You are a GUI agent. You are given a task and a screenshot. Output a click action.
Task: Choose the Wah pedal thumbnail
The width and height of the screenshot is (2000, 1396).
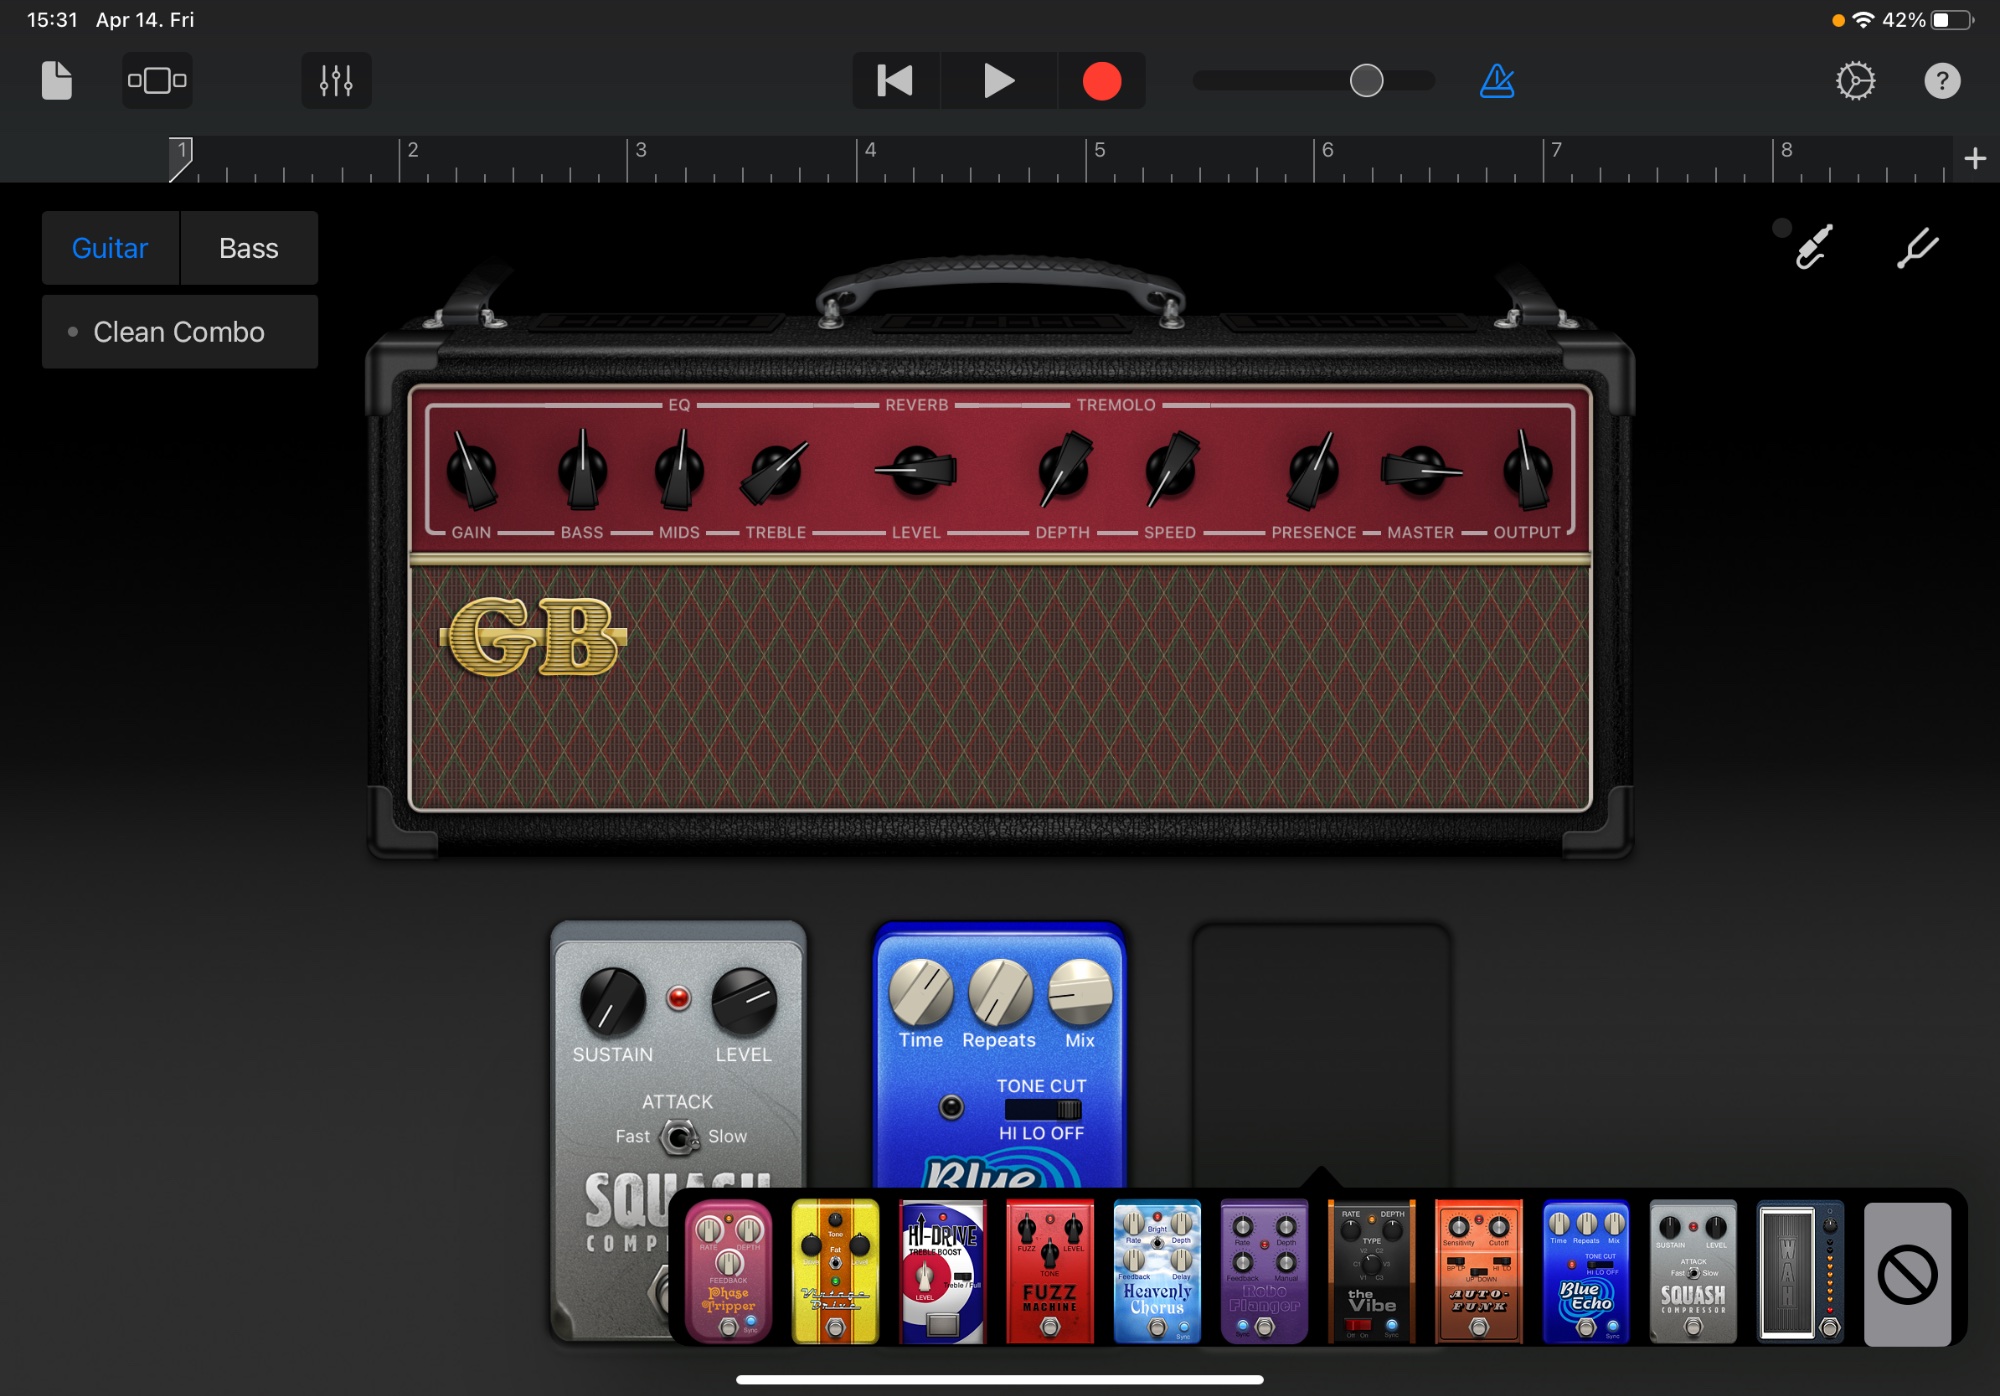pyautogui.click(x=1800, y=1272)
